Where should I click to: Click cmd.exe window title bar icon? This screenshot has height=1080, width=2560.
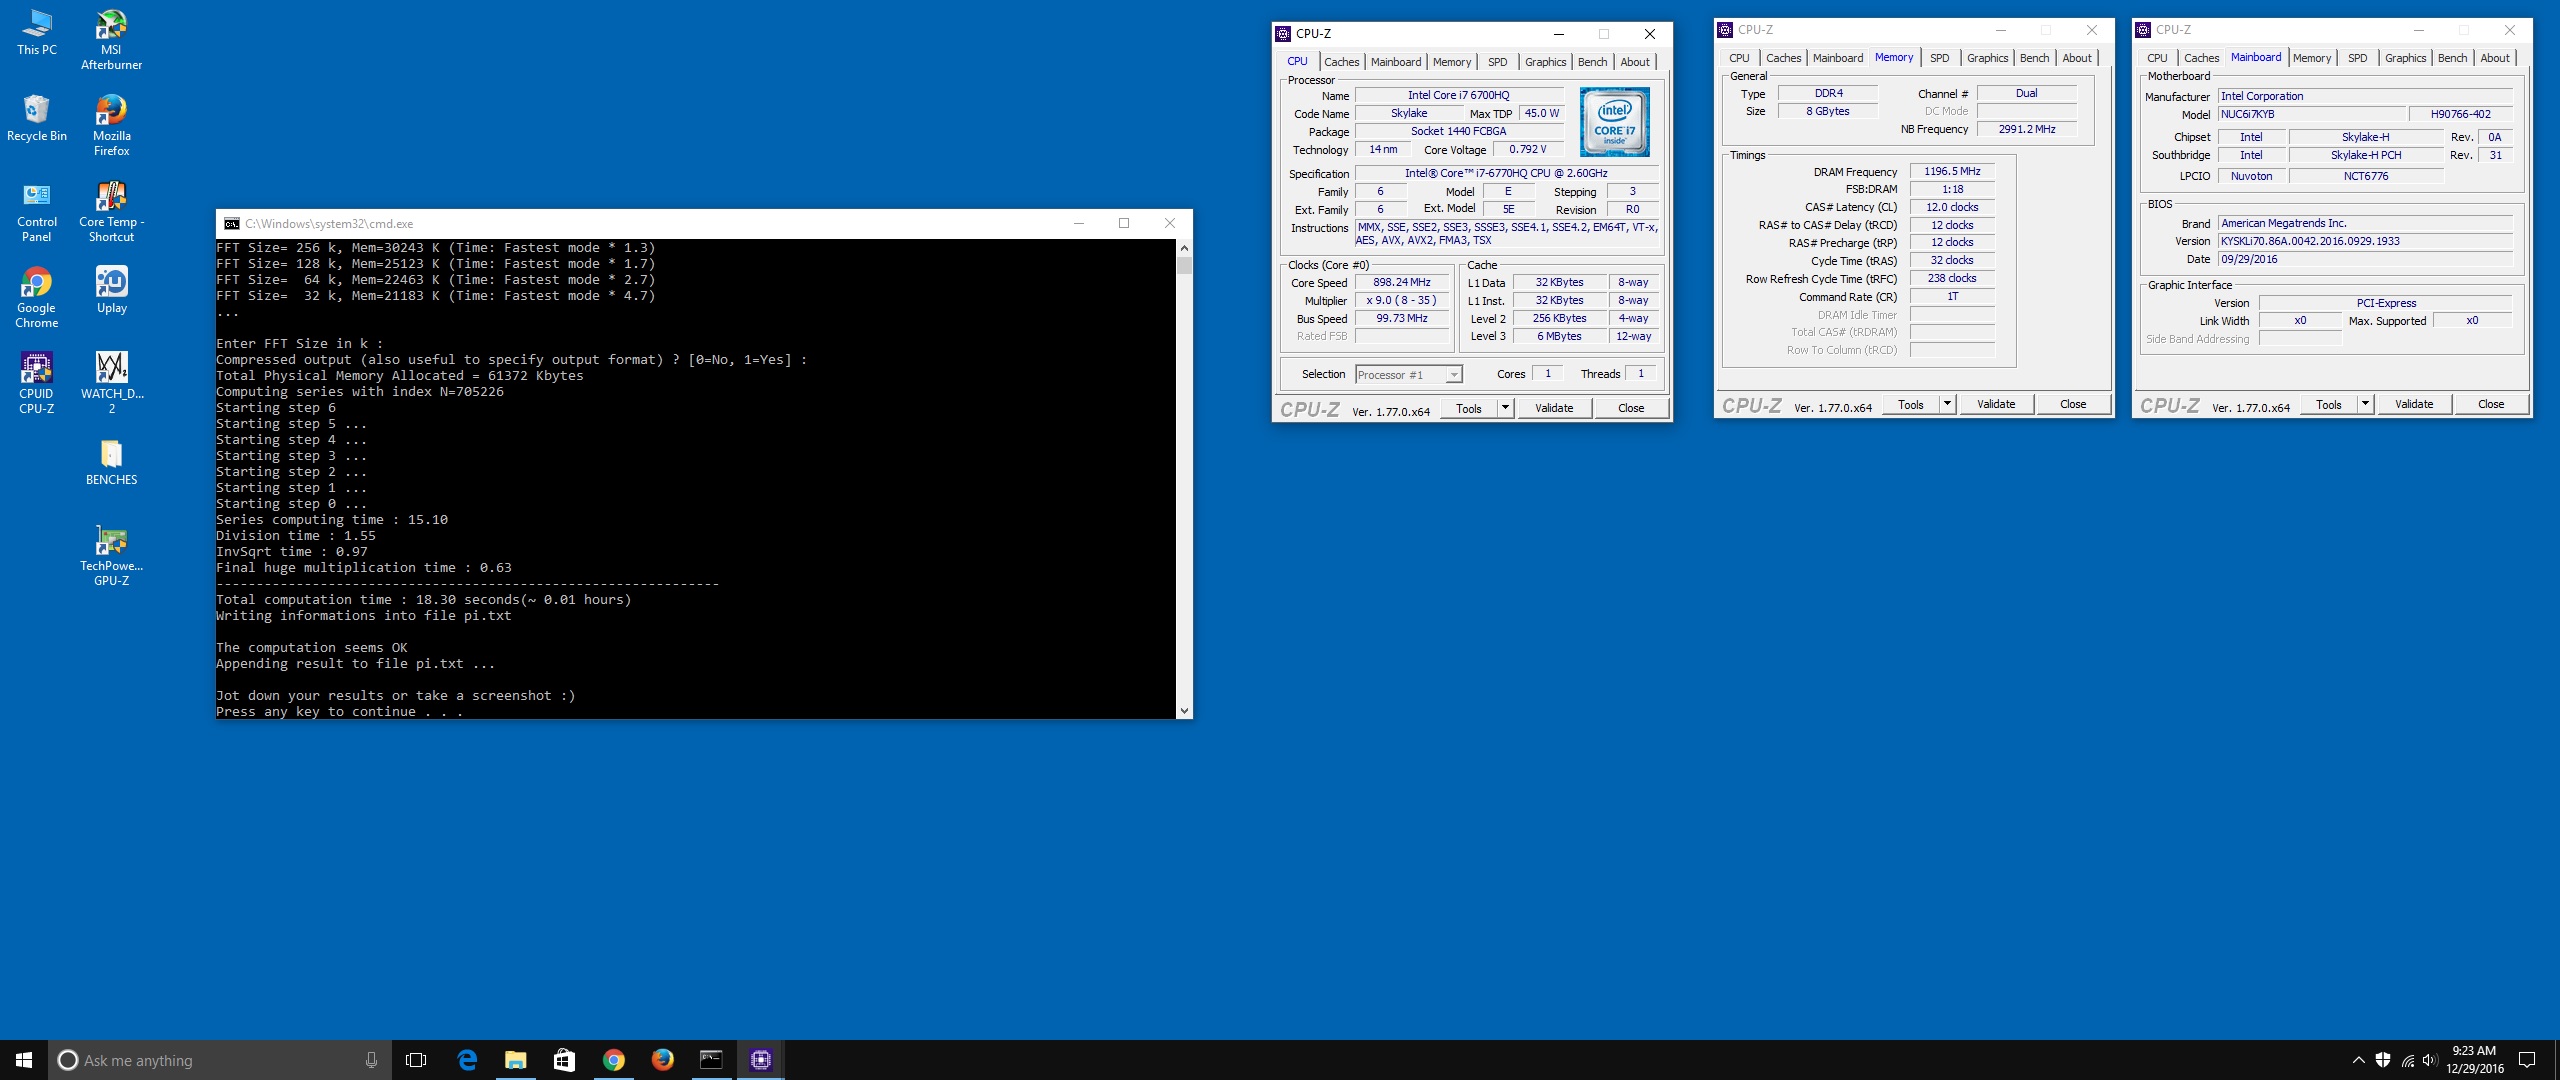click(231, 224)
